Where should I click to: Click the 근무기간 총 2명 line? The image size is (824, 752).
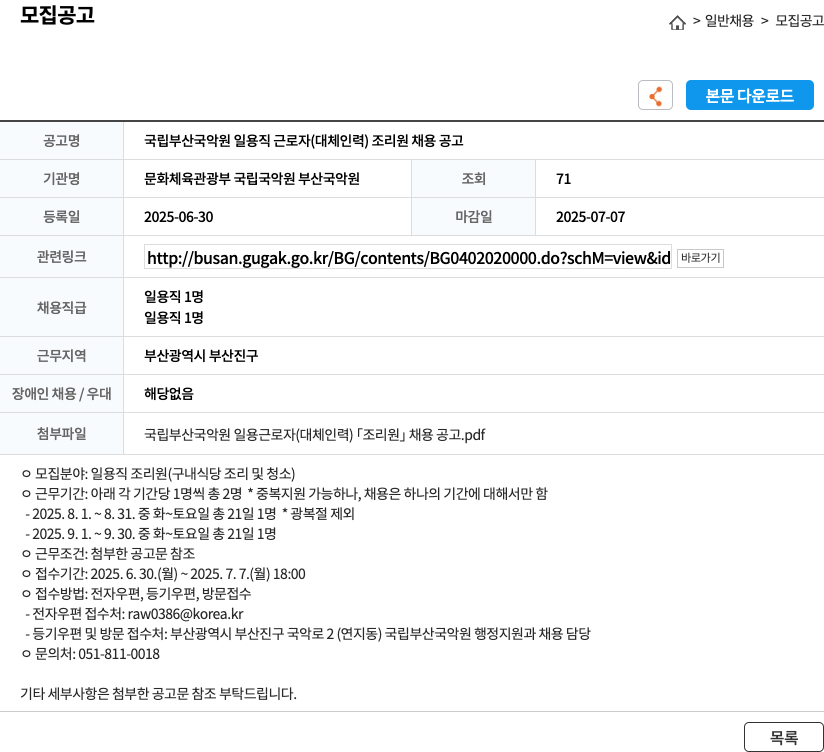click(x=284, y=493)
